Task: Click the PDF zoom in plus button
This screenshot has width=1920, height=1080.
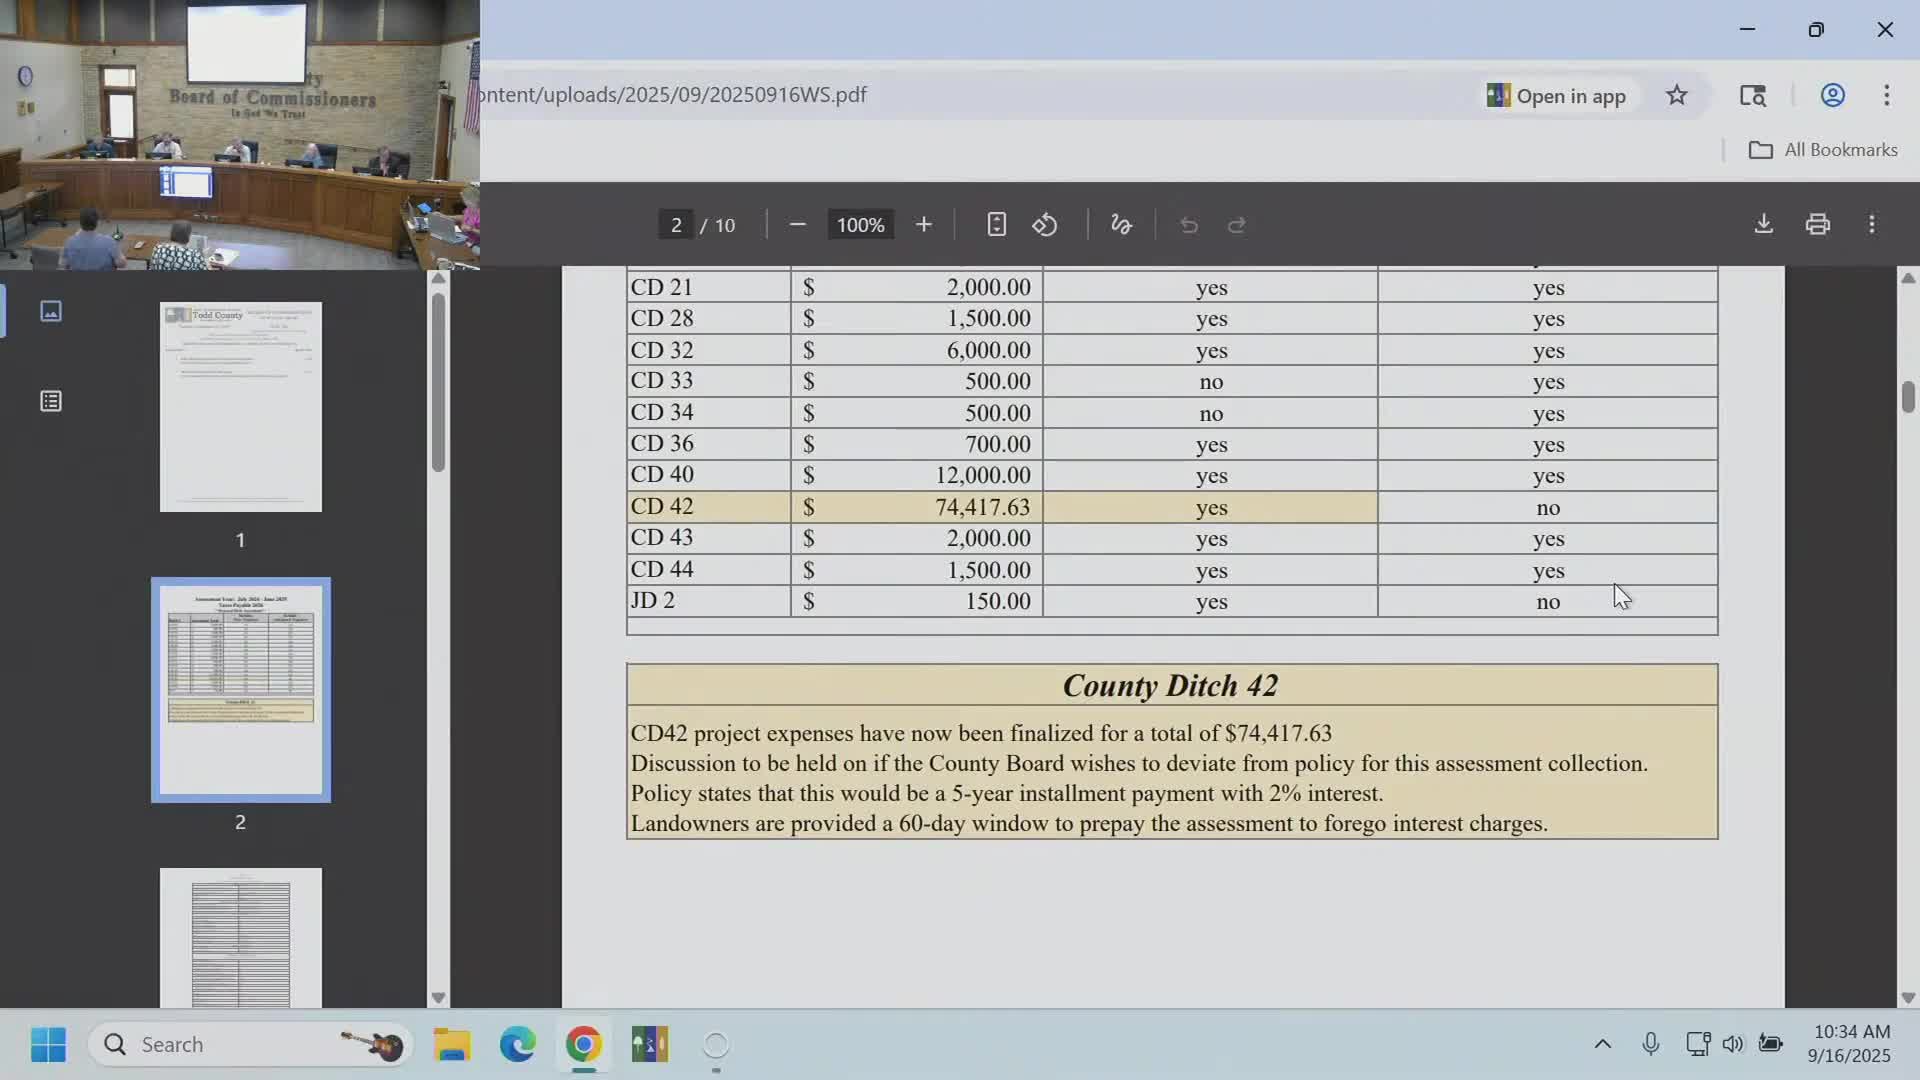Action: click(924, 225)
